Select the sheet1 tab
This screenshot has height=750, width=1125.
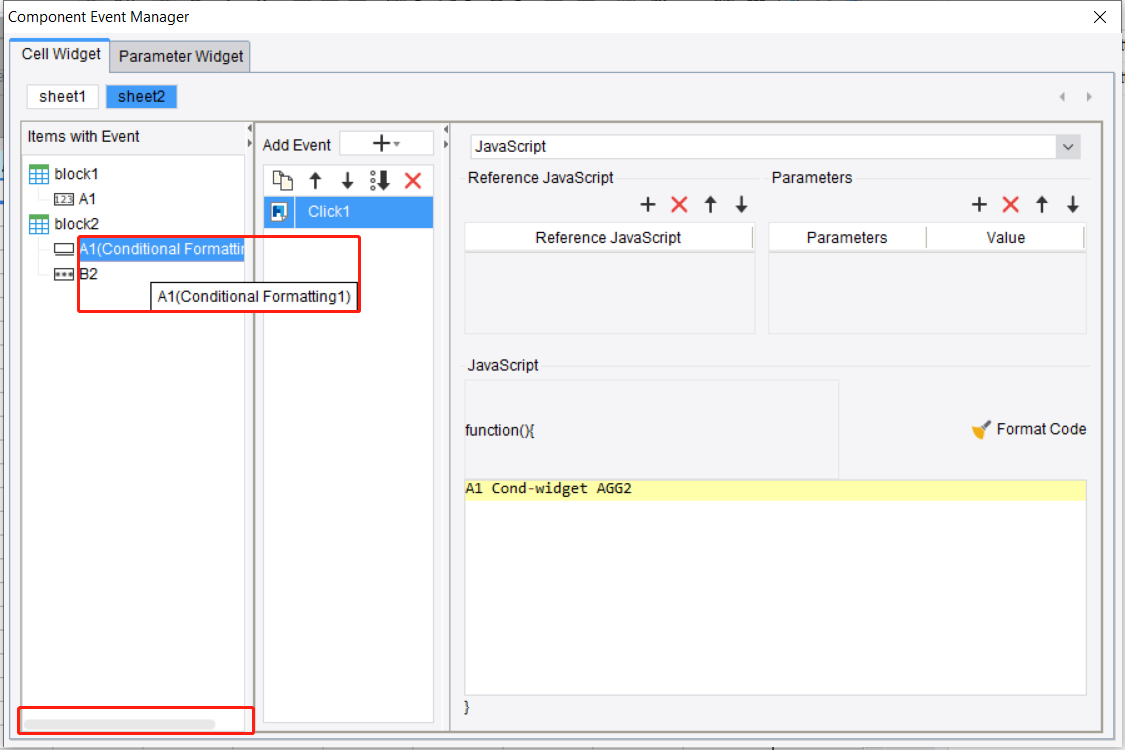[x=62, y=96]
